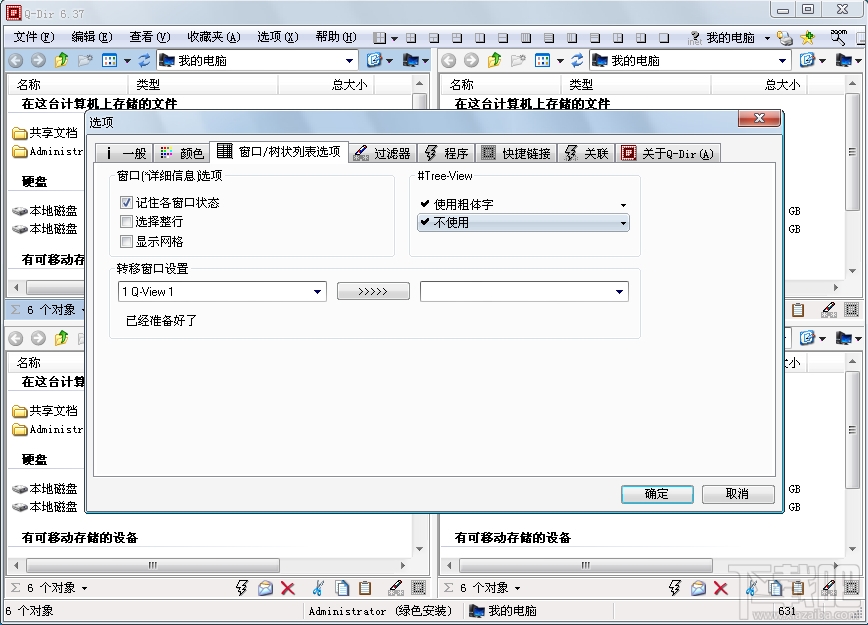Select the four-pane layout icon in toolbar
868x625 pixels.
(411, 38)
